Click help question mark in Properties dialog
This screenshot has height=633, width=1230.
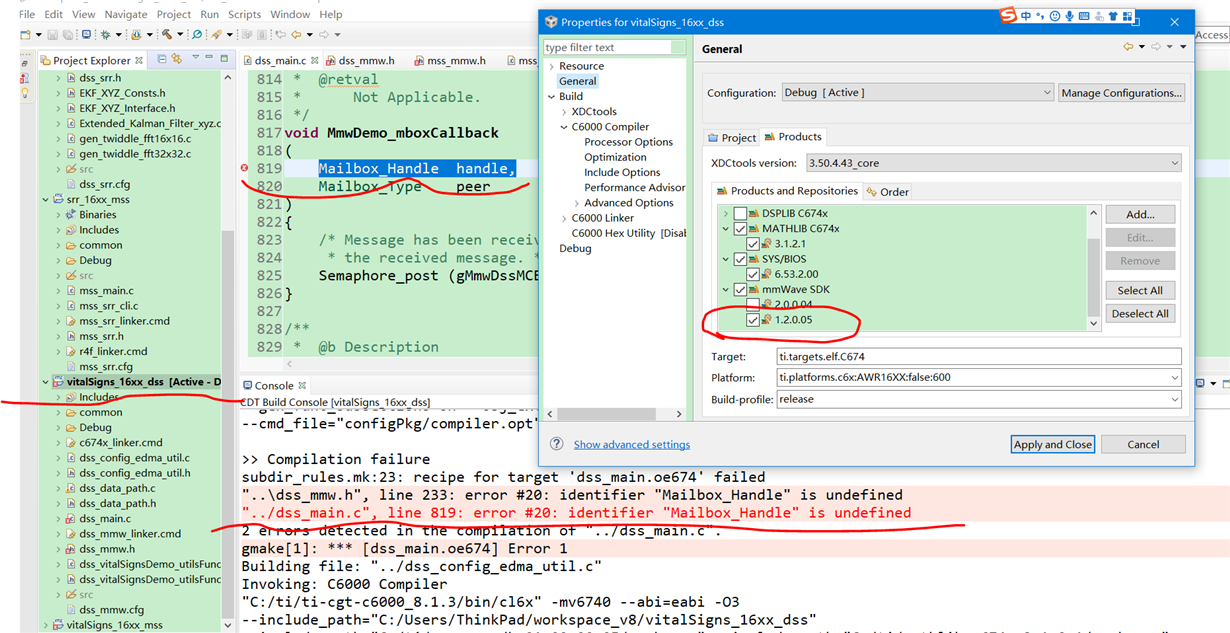(556, 444)
